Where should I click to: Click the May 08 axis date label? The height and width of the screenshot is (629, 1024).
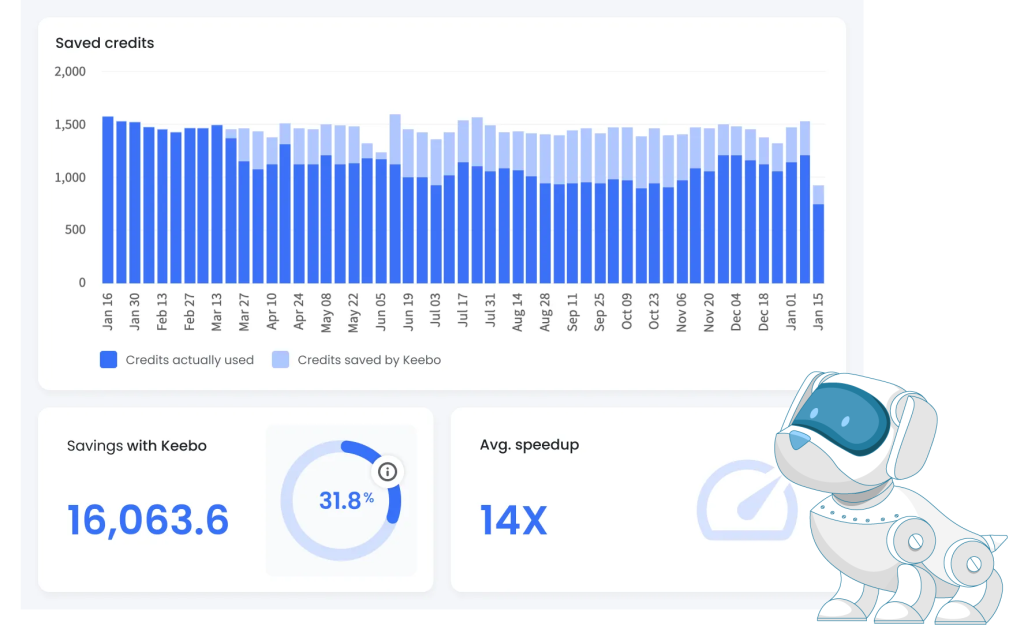point(327,313)
